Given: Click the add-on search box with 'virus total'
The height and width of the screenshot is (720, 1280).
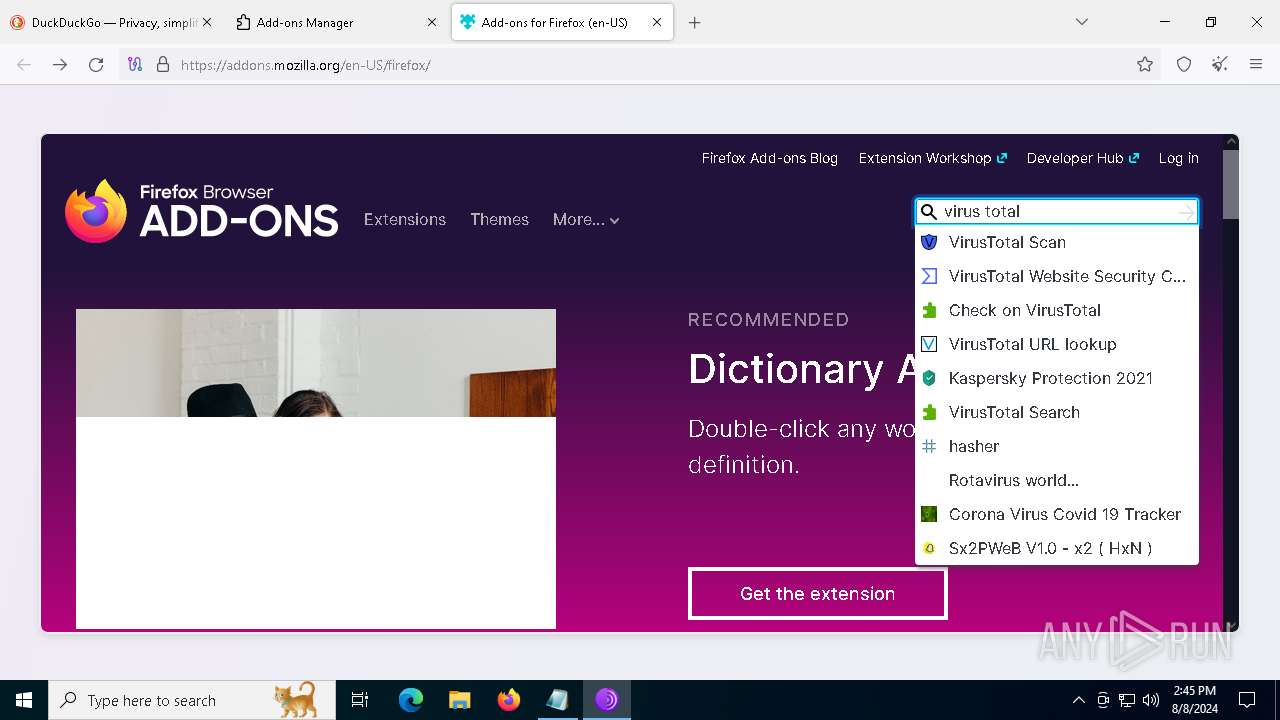Looking at the screenshot, I should [x=1056, y=211].
